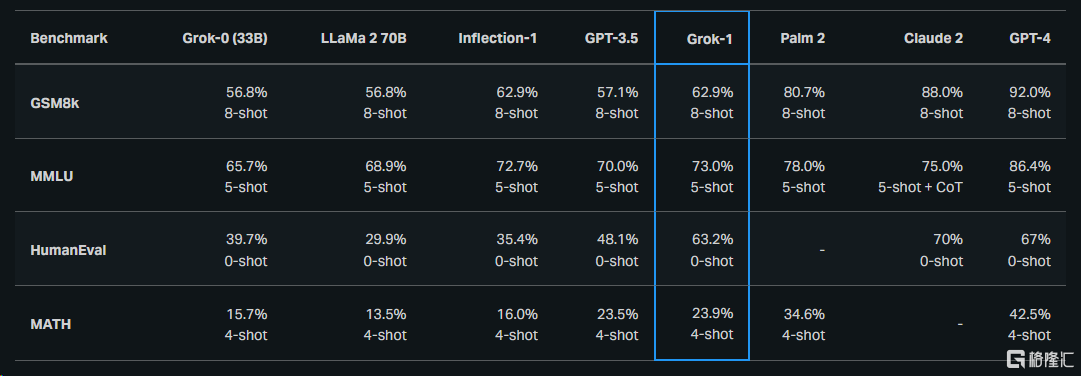Select Palm 2's 34.6% MATH score
The image size is (1081, 376).
point(804,314)
